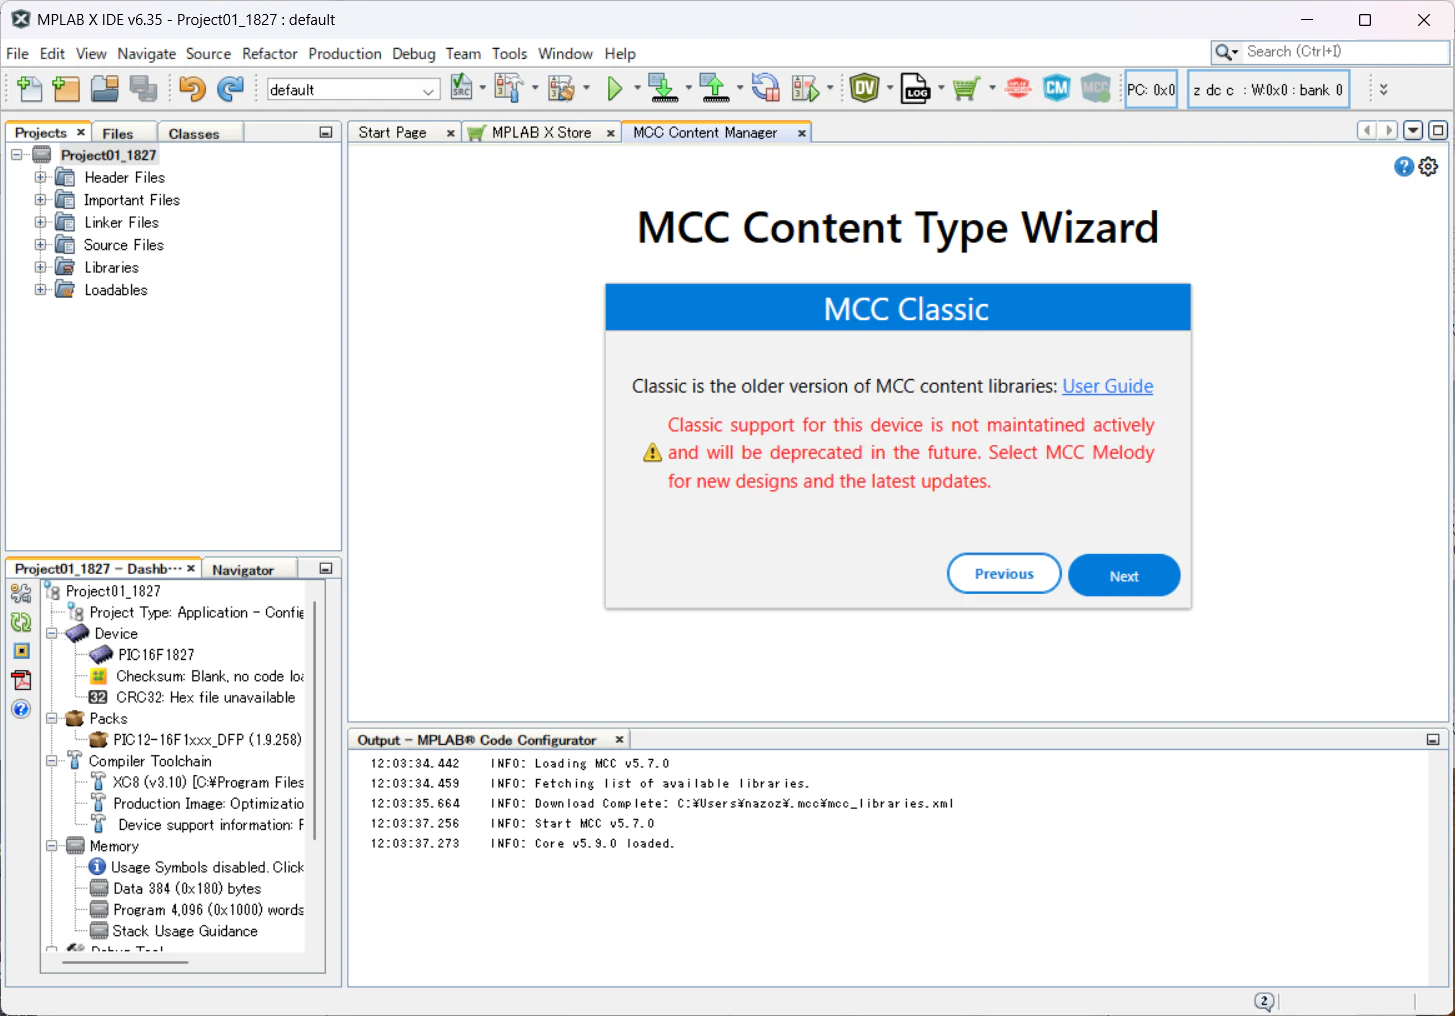1455x1016 pixels.
Task: Collapse the Project01_1827 project tree node
Action: (17, 155)
